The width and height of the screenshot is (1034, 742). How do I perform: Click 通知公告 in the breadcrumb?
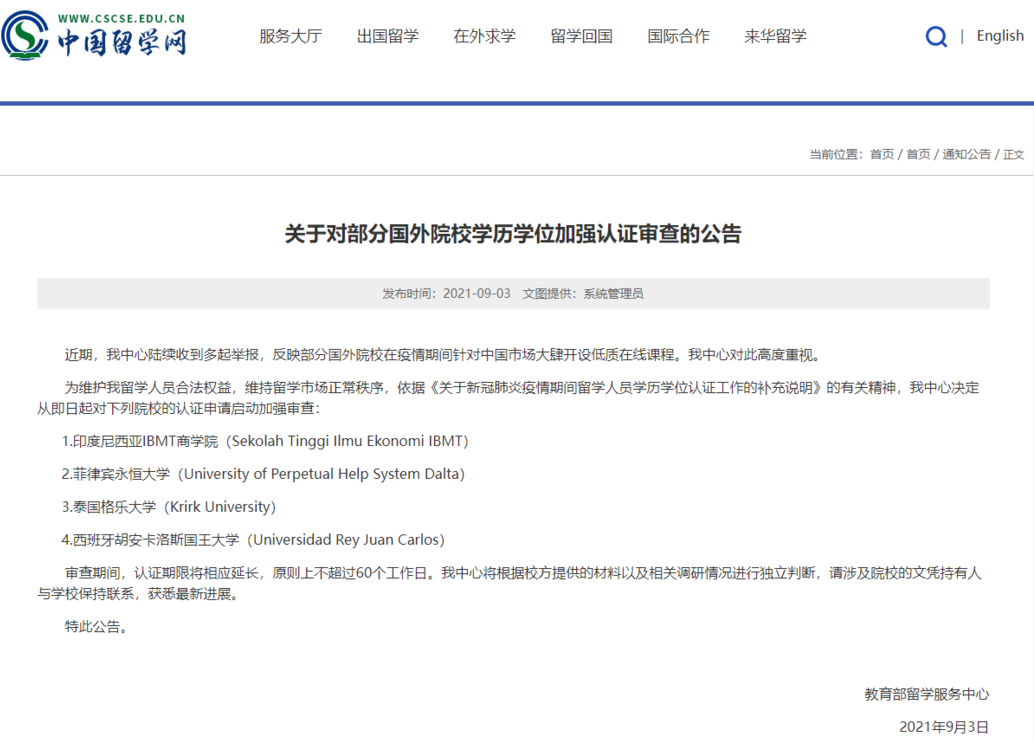966,154
